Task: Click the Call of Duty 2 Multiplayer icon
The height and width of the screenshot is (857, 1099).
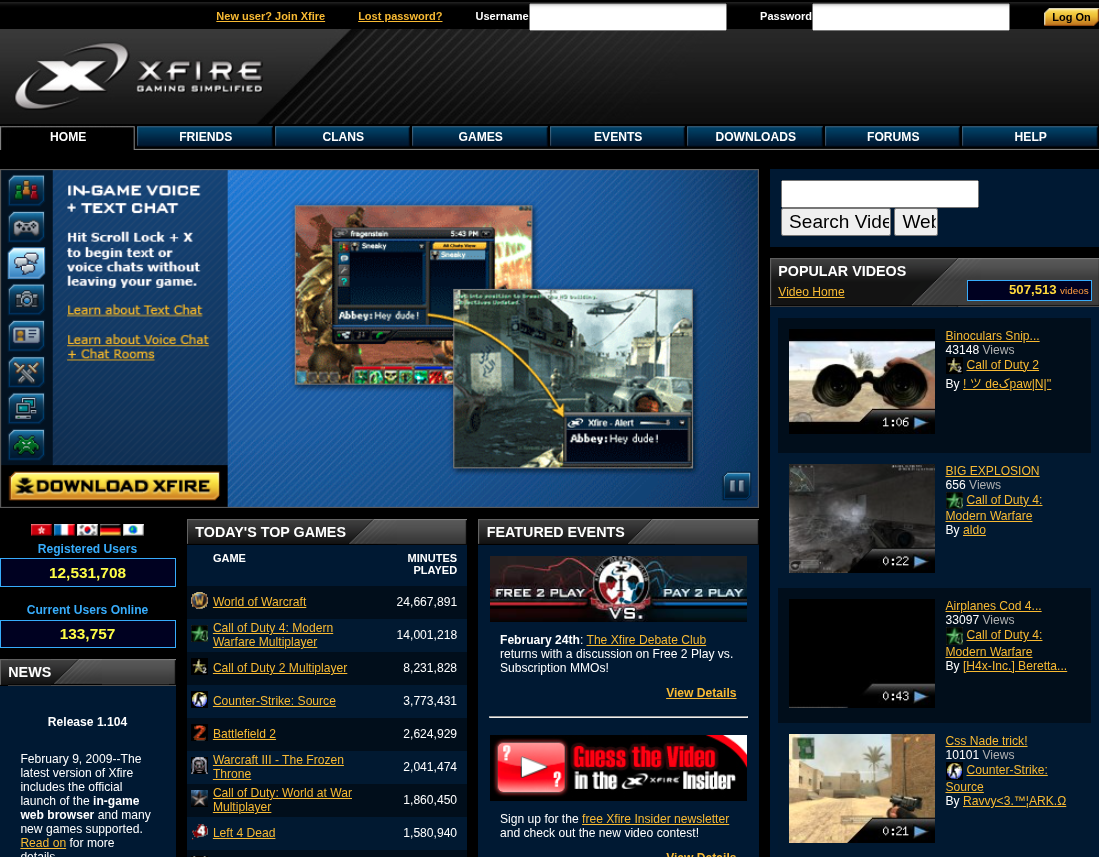Action: click(x=200, y=666)
